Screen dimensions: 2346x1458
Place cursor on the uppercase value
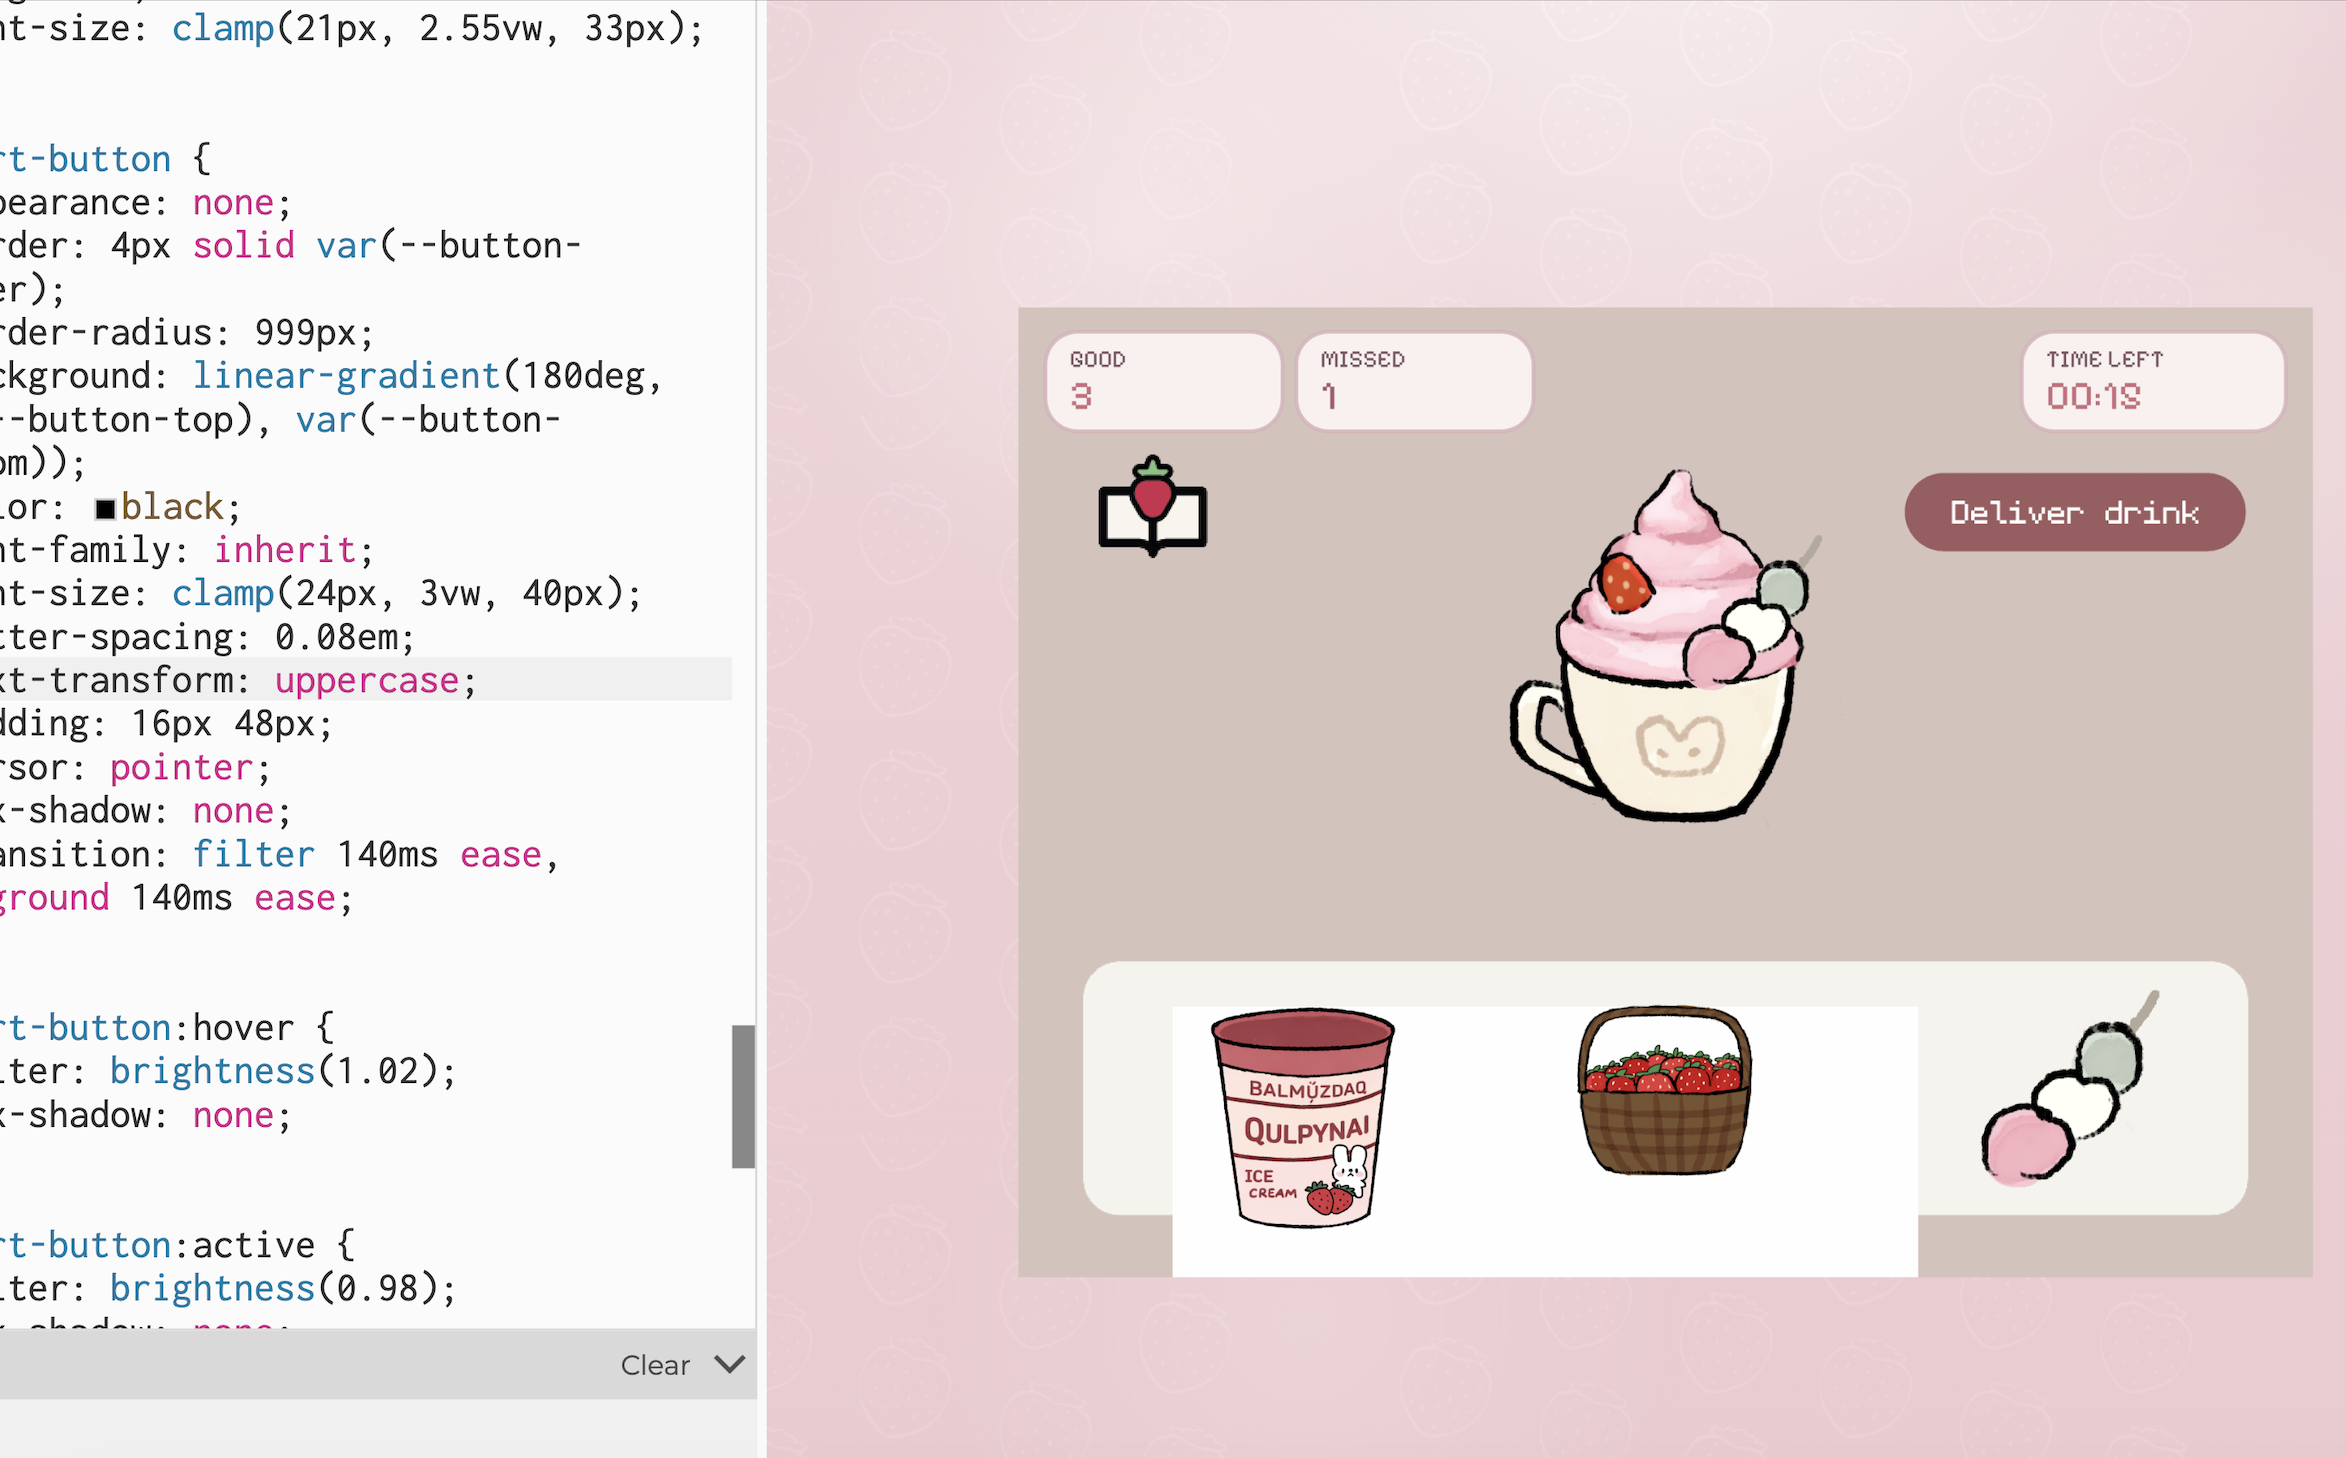point(366,681)
